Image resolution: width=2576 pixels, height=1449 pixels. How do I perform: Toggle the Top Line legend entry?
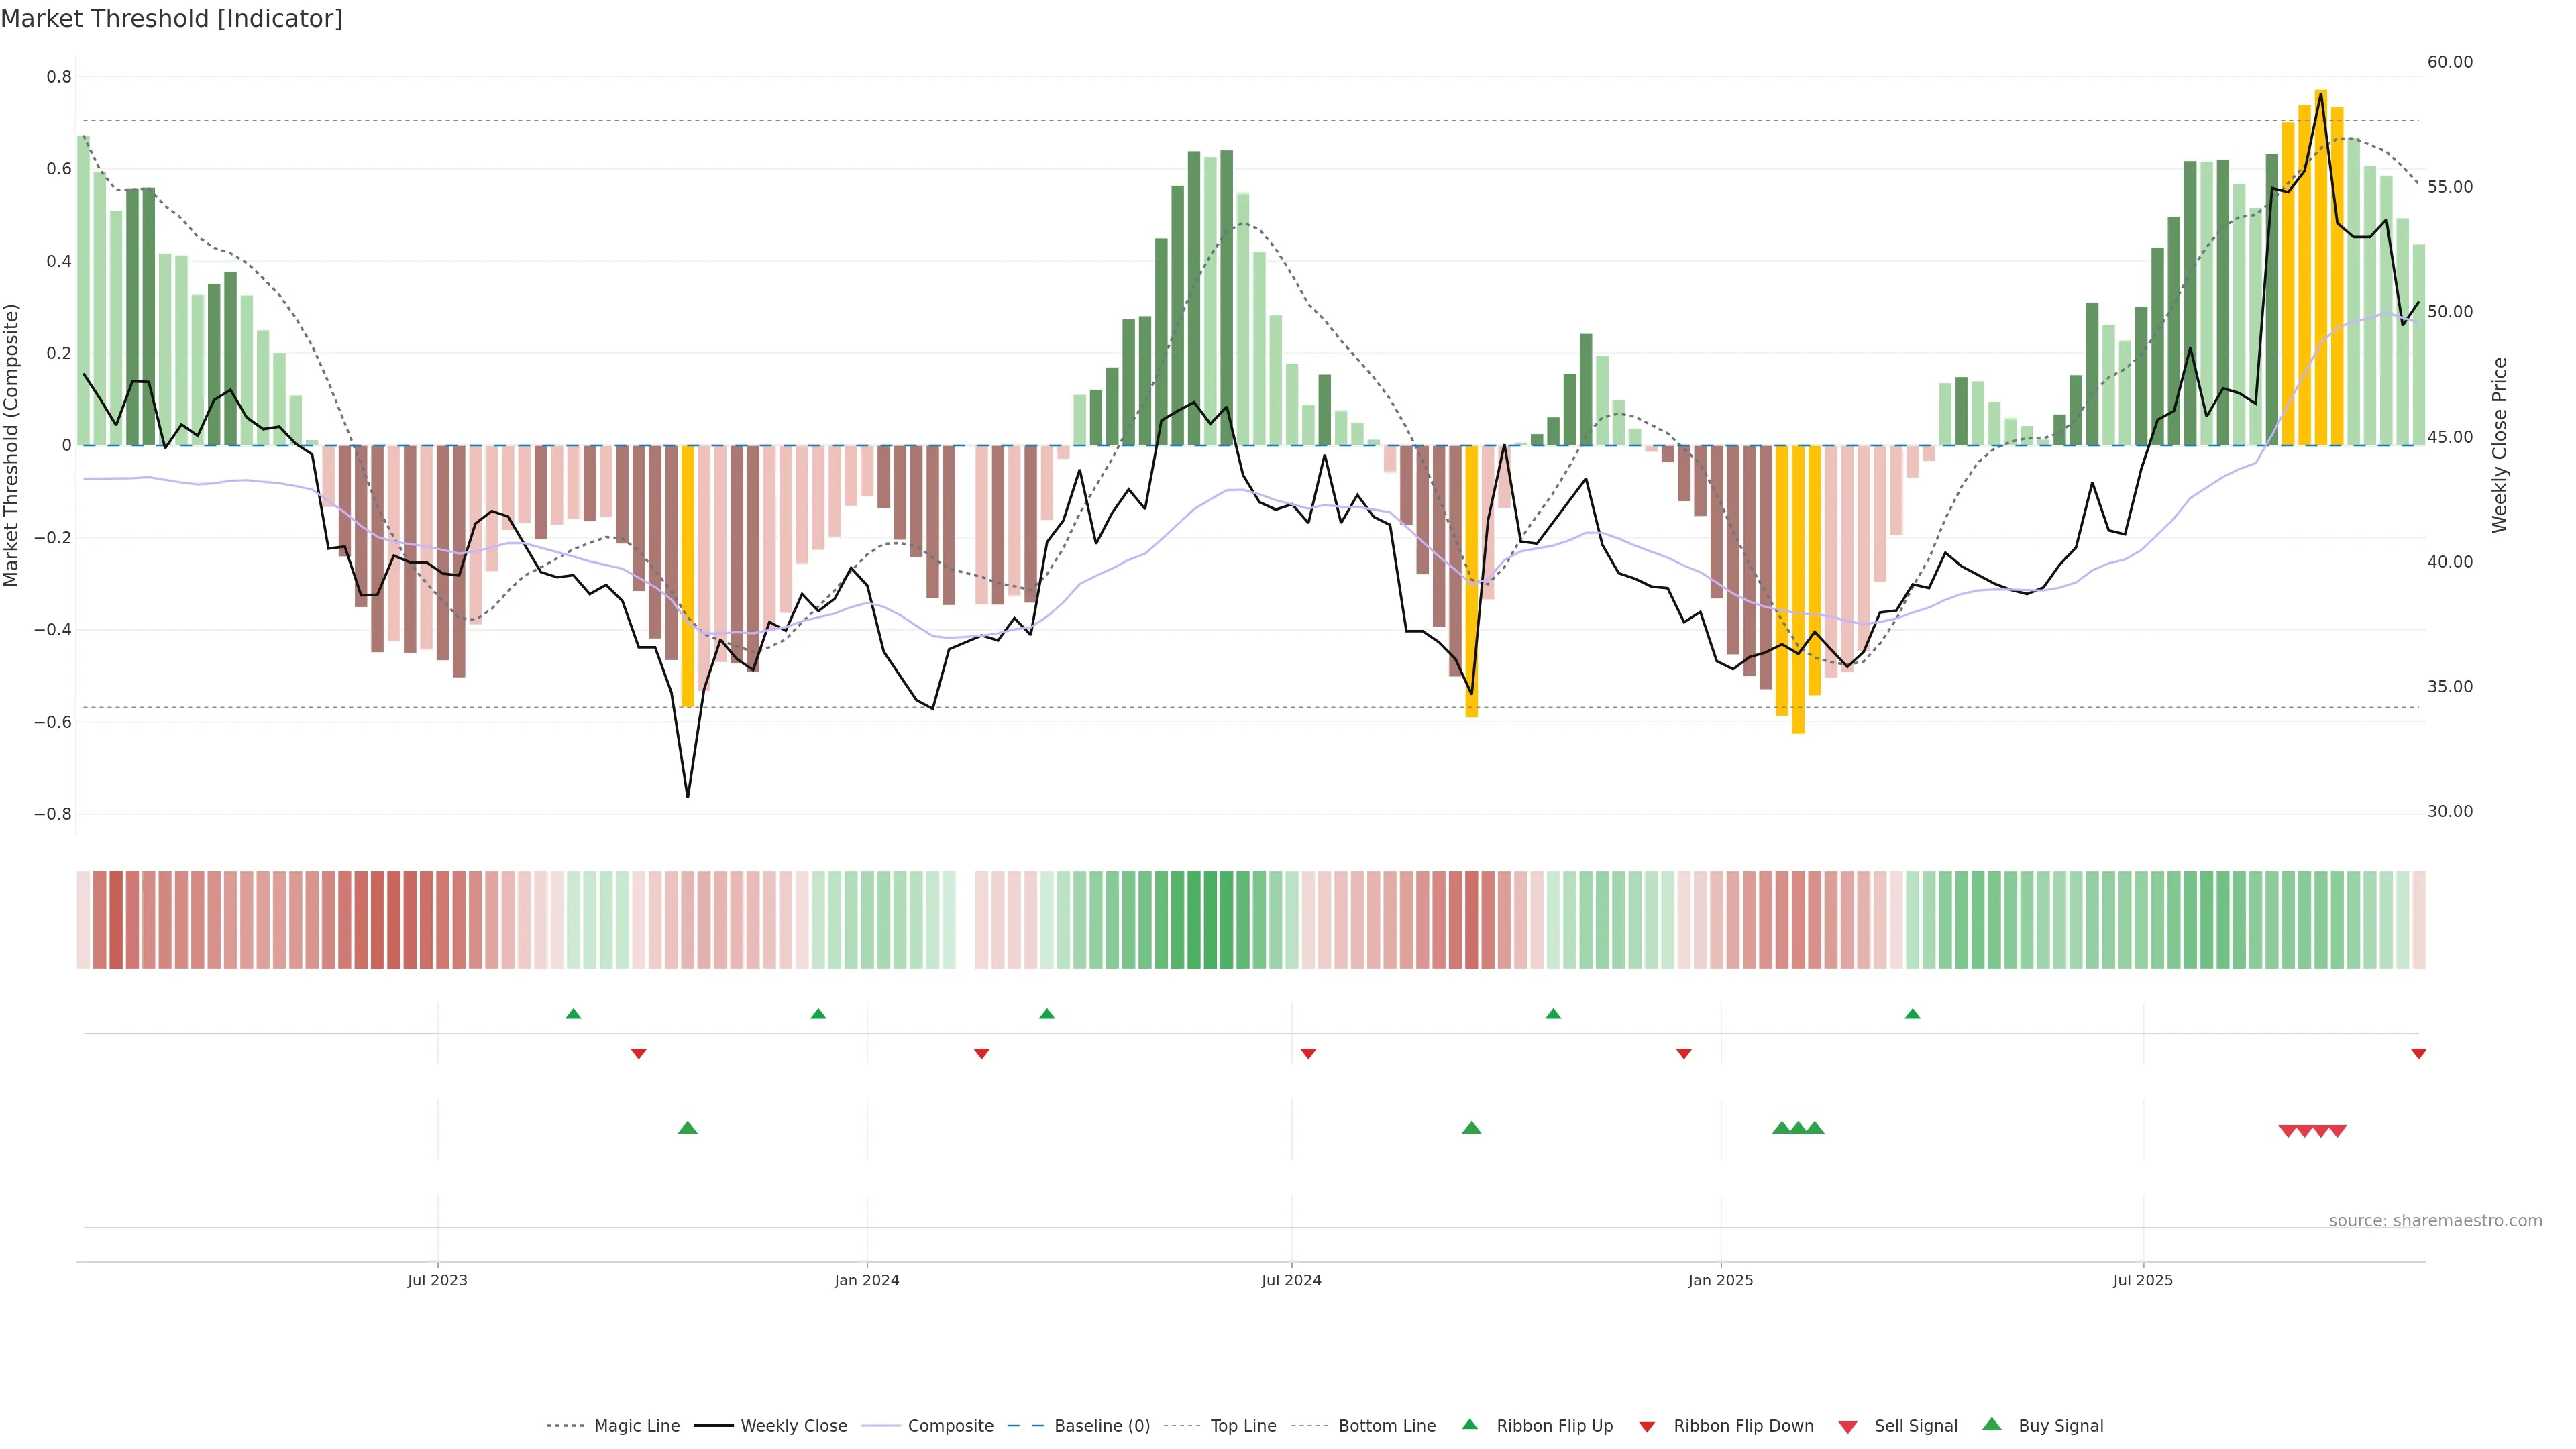(x=1243, y=1426)
